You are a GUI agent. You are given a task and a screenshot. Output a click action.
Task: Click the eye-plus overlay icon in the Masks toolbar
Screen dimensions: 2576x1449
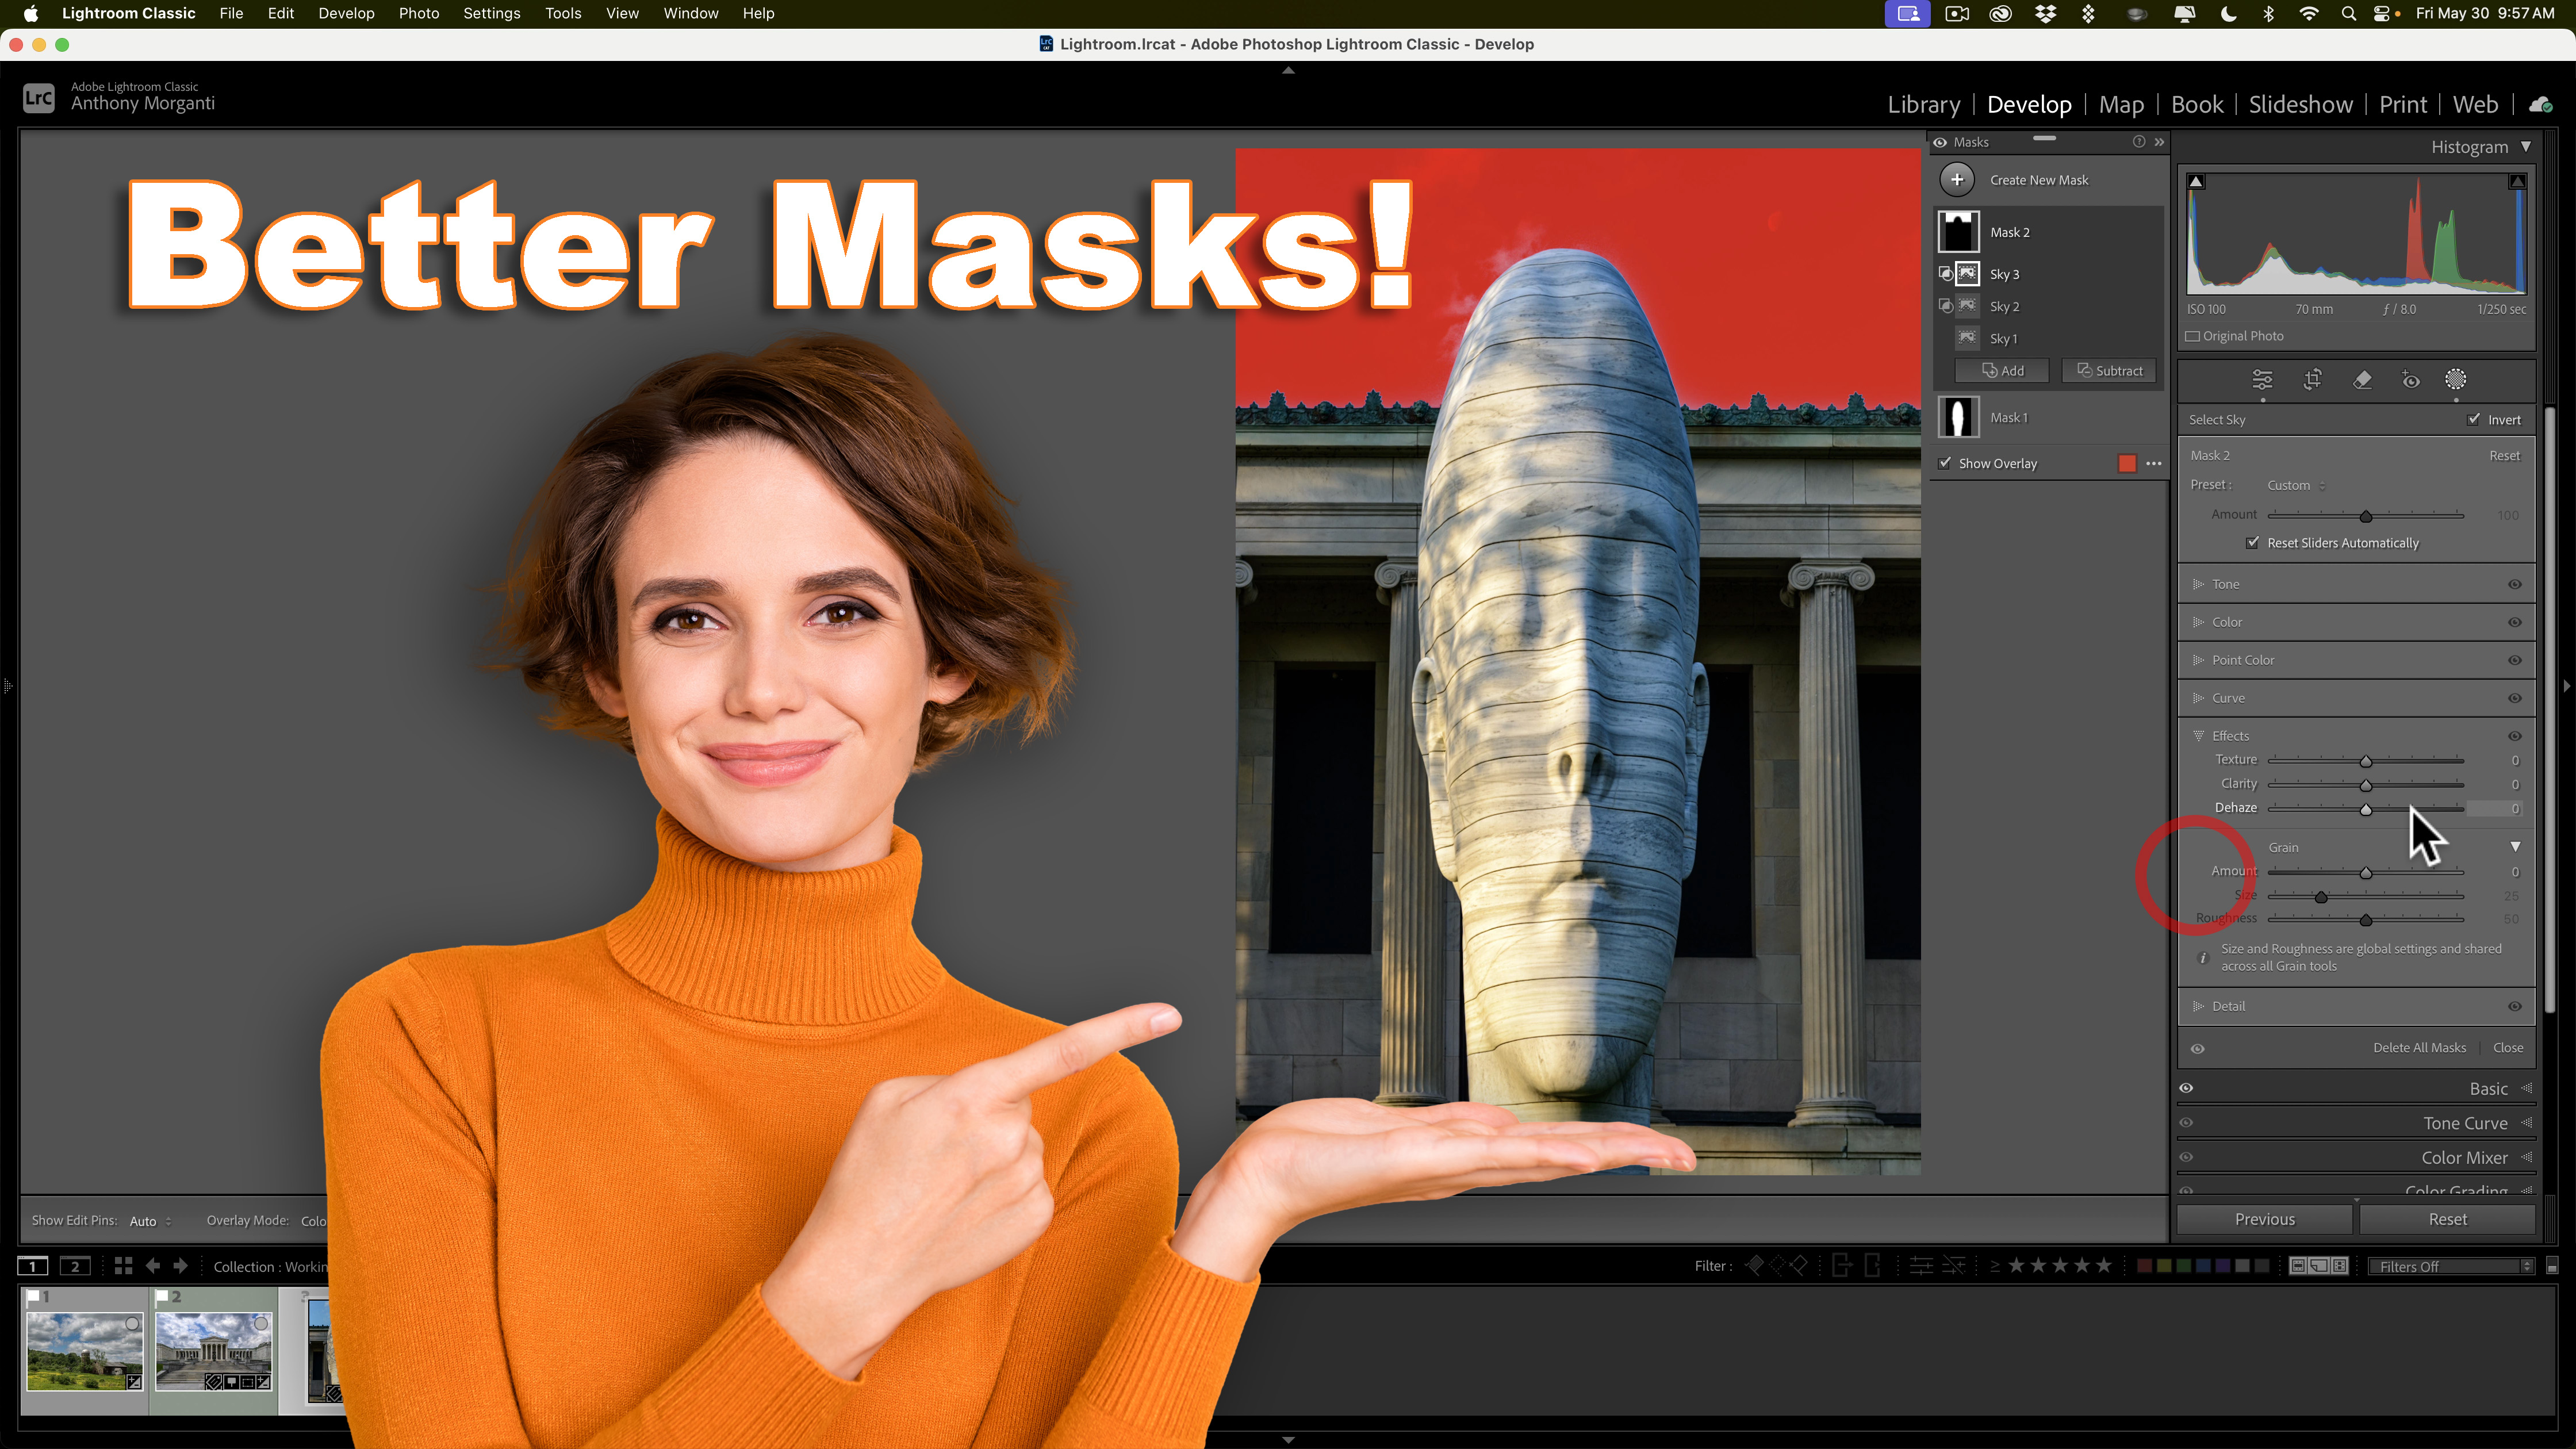coord(2410,380)
